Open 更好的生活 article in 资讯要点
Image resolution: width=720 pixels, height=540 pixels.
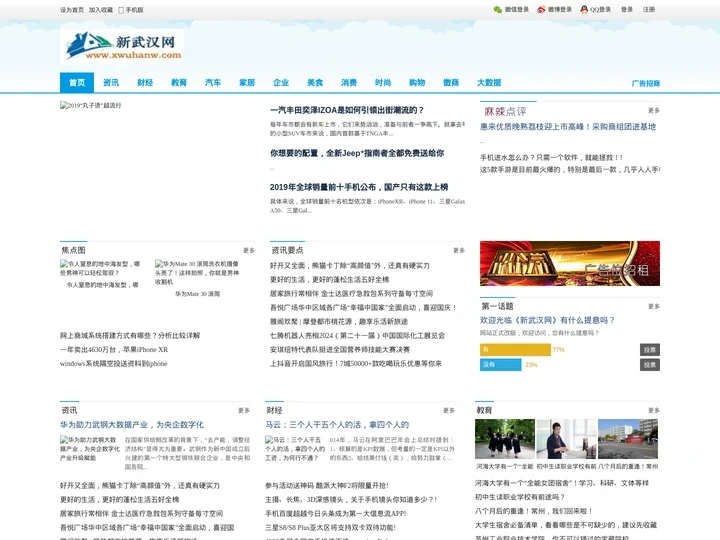(329, 280)
